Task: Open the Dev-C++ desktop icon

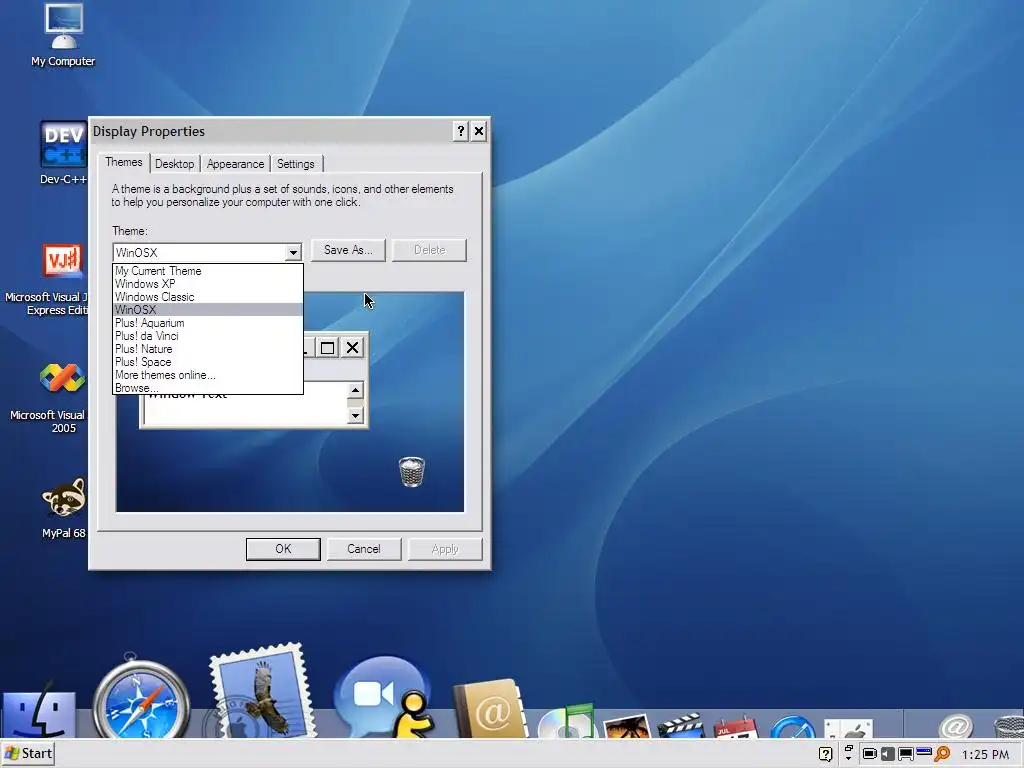Action: pos(63,153)
